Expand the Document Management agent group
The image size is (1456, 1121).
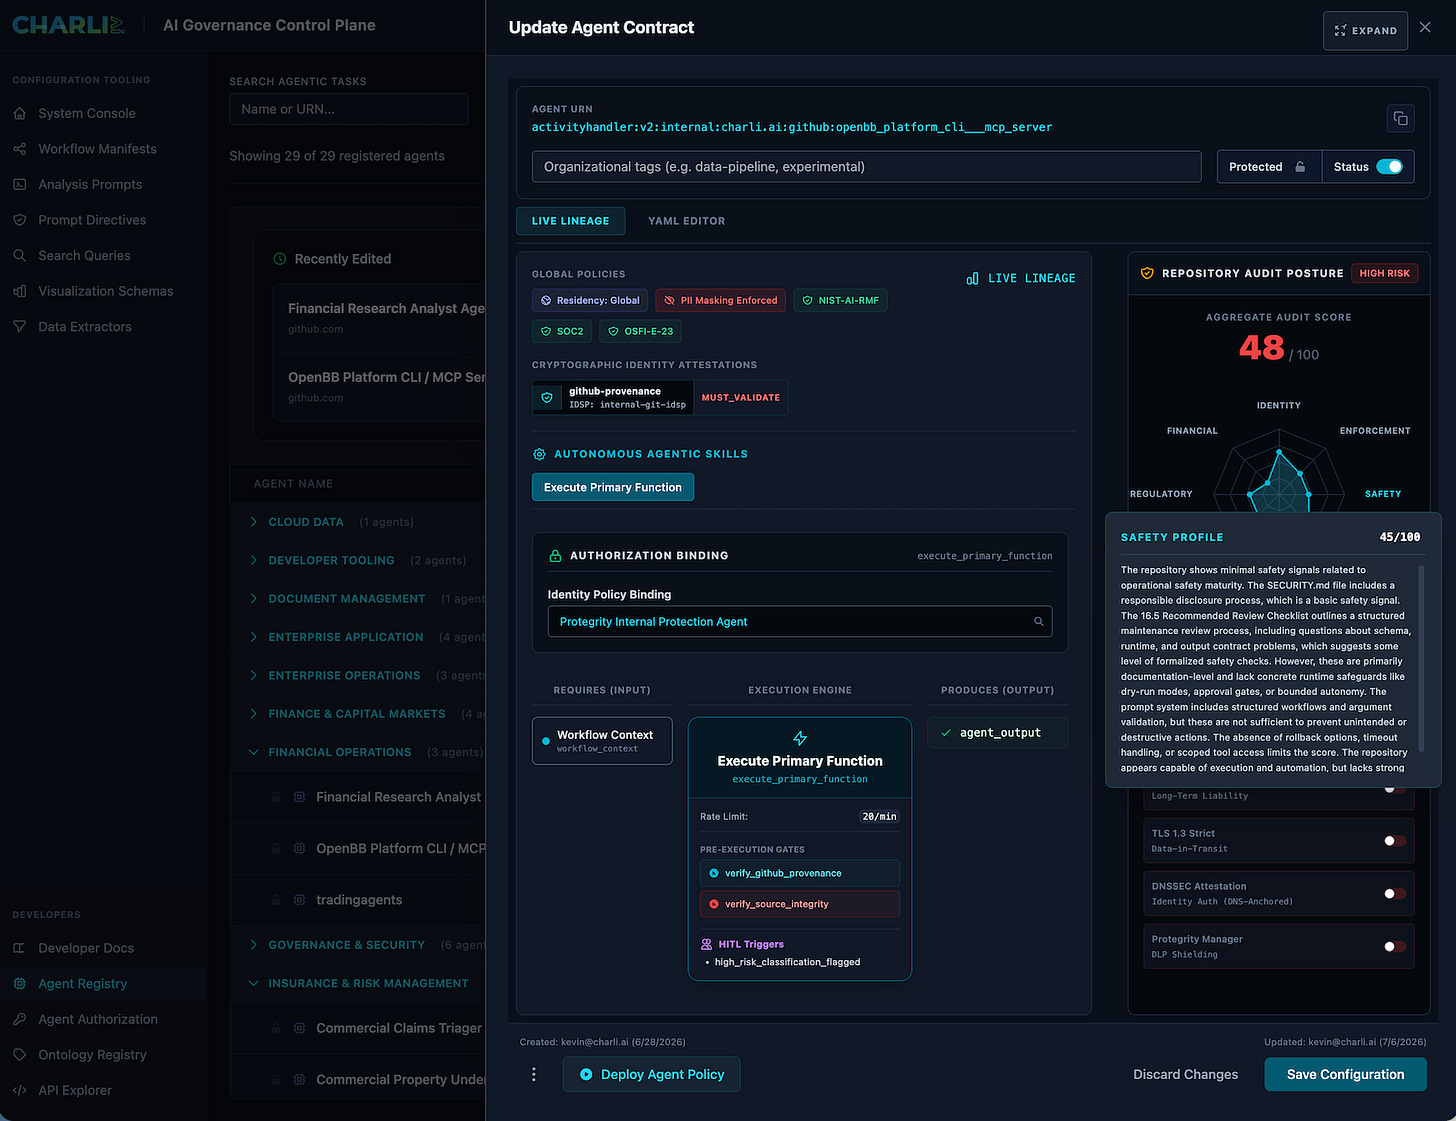tap(253, 599)
